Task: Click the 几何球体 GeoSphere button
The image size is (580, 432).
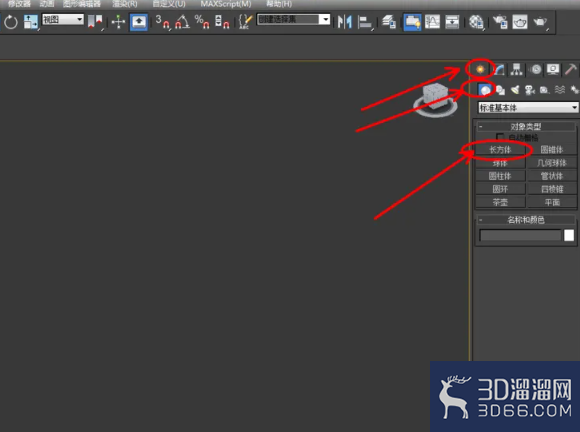Action: click(x=552, y=163)
